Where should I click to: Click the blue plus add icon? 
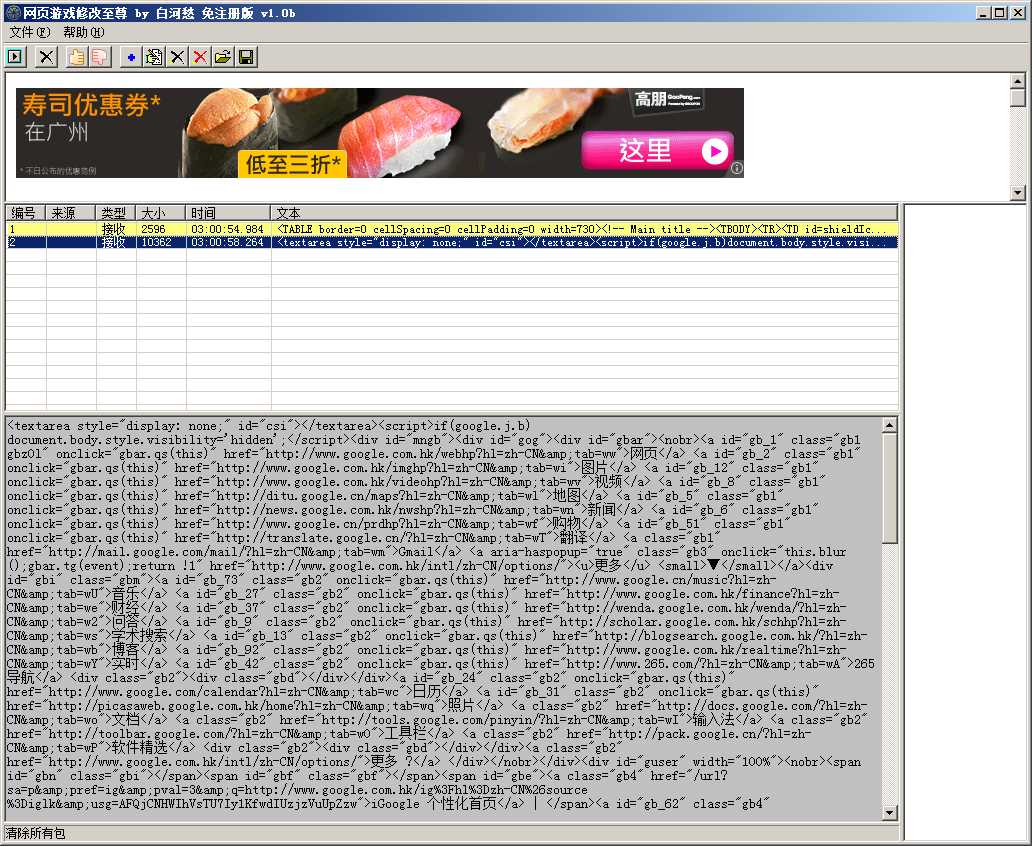pos(131,57)
